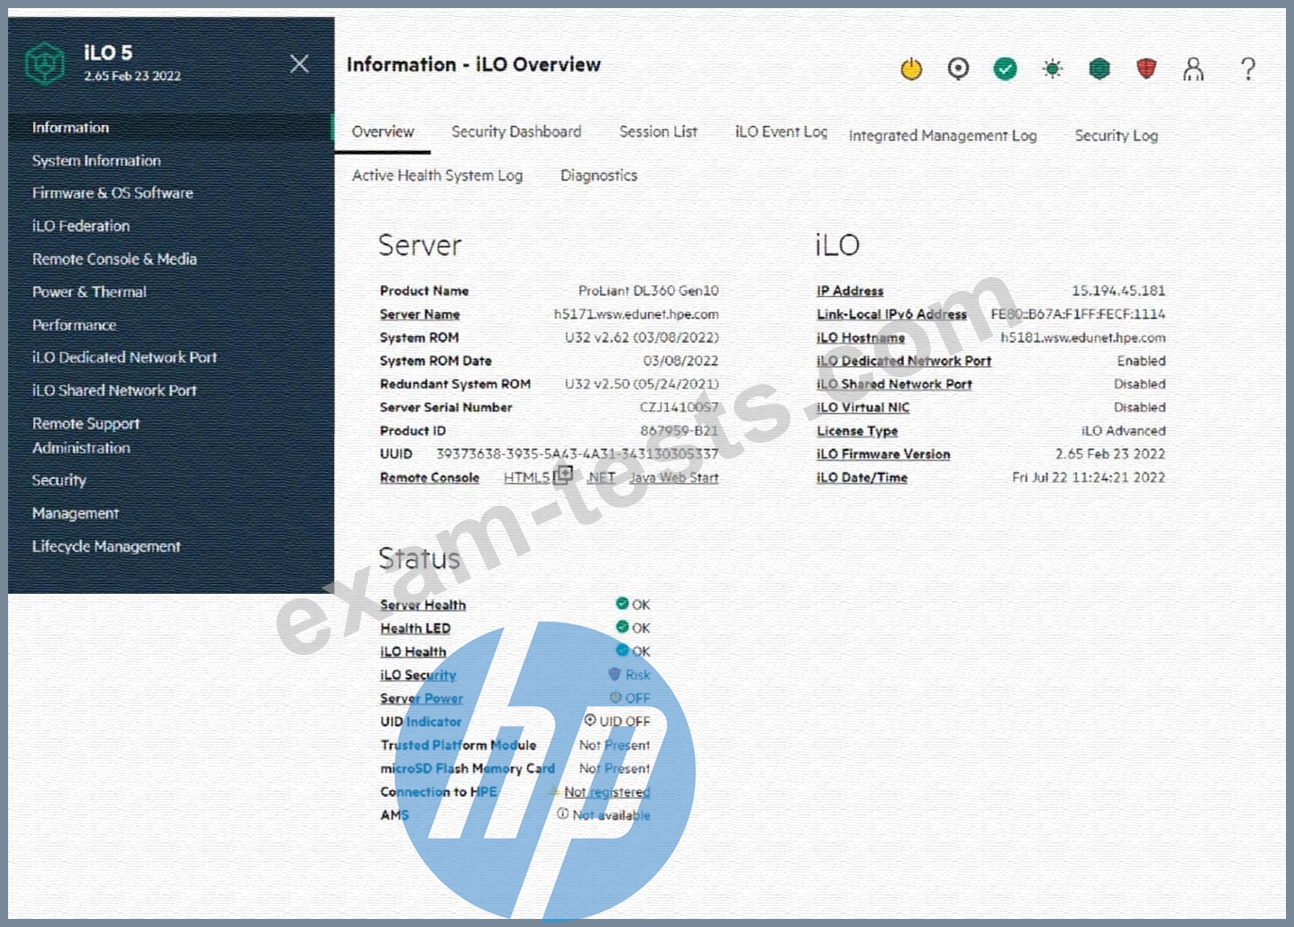
Task: Open Firmware & OS Software in sidebar
Action: pos(112,193)
